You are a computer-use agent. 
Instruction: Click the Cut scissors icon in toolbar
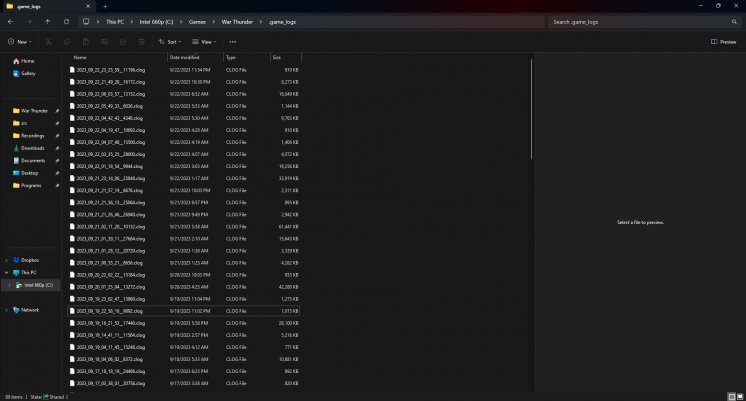(50, 42)
